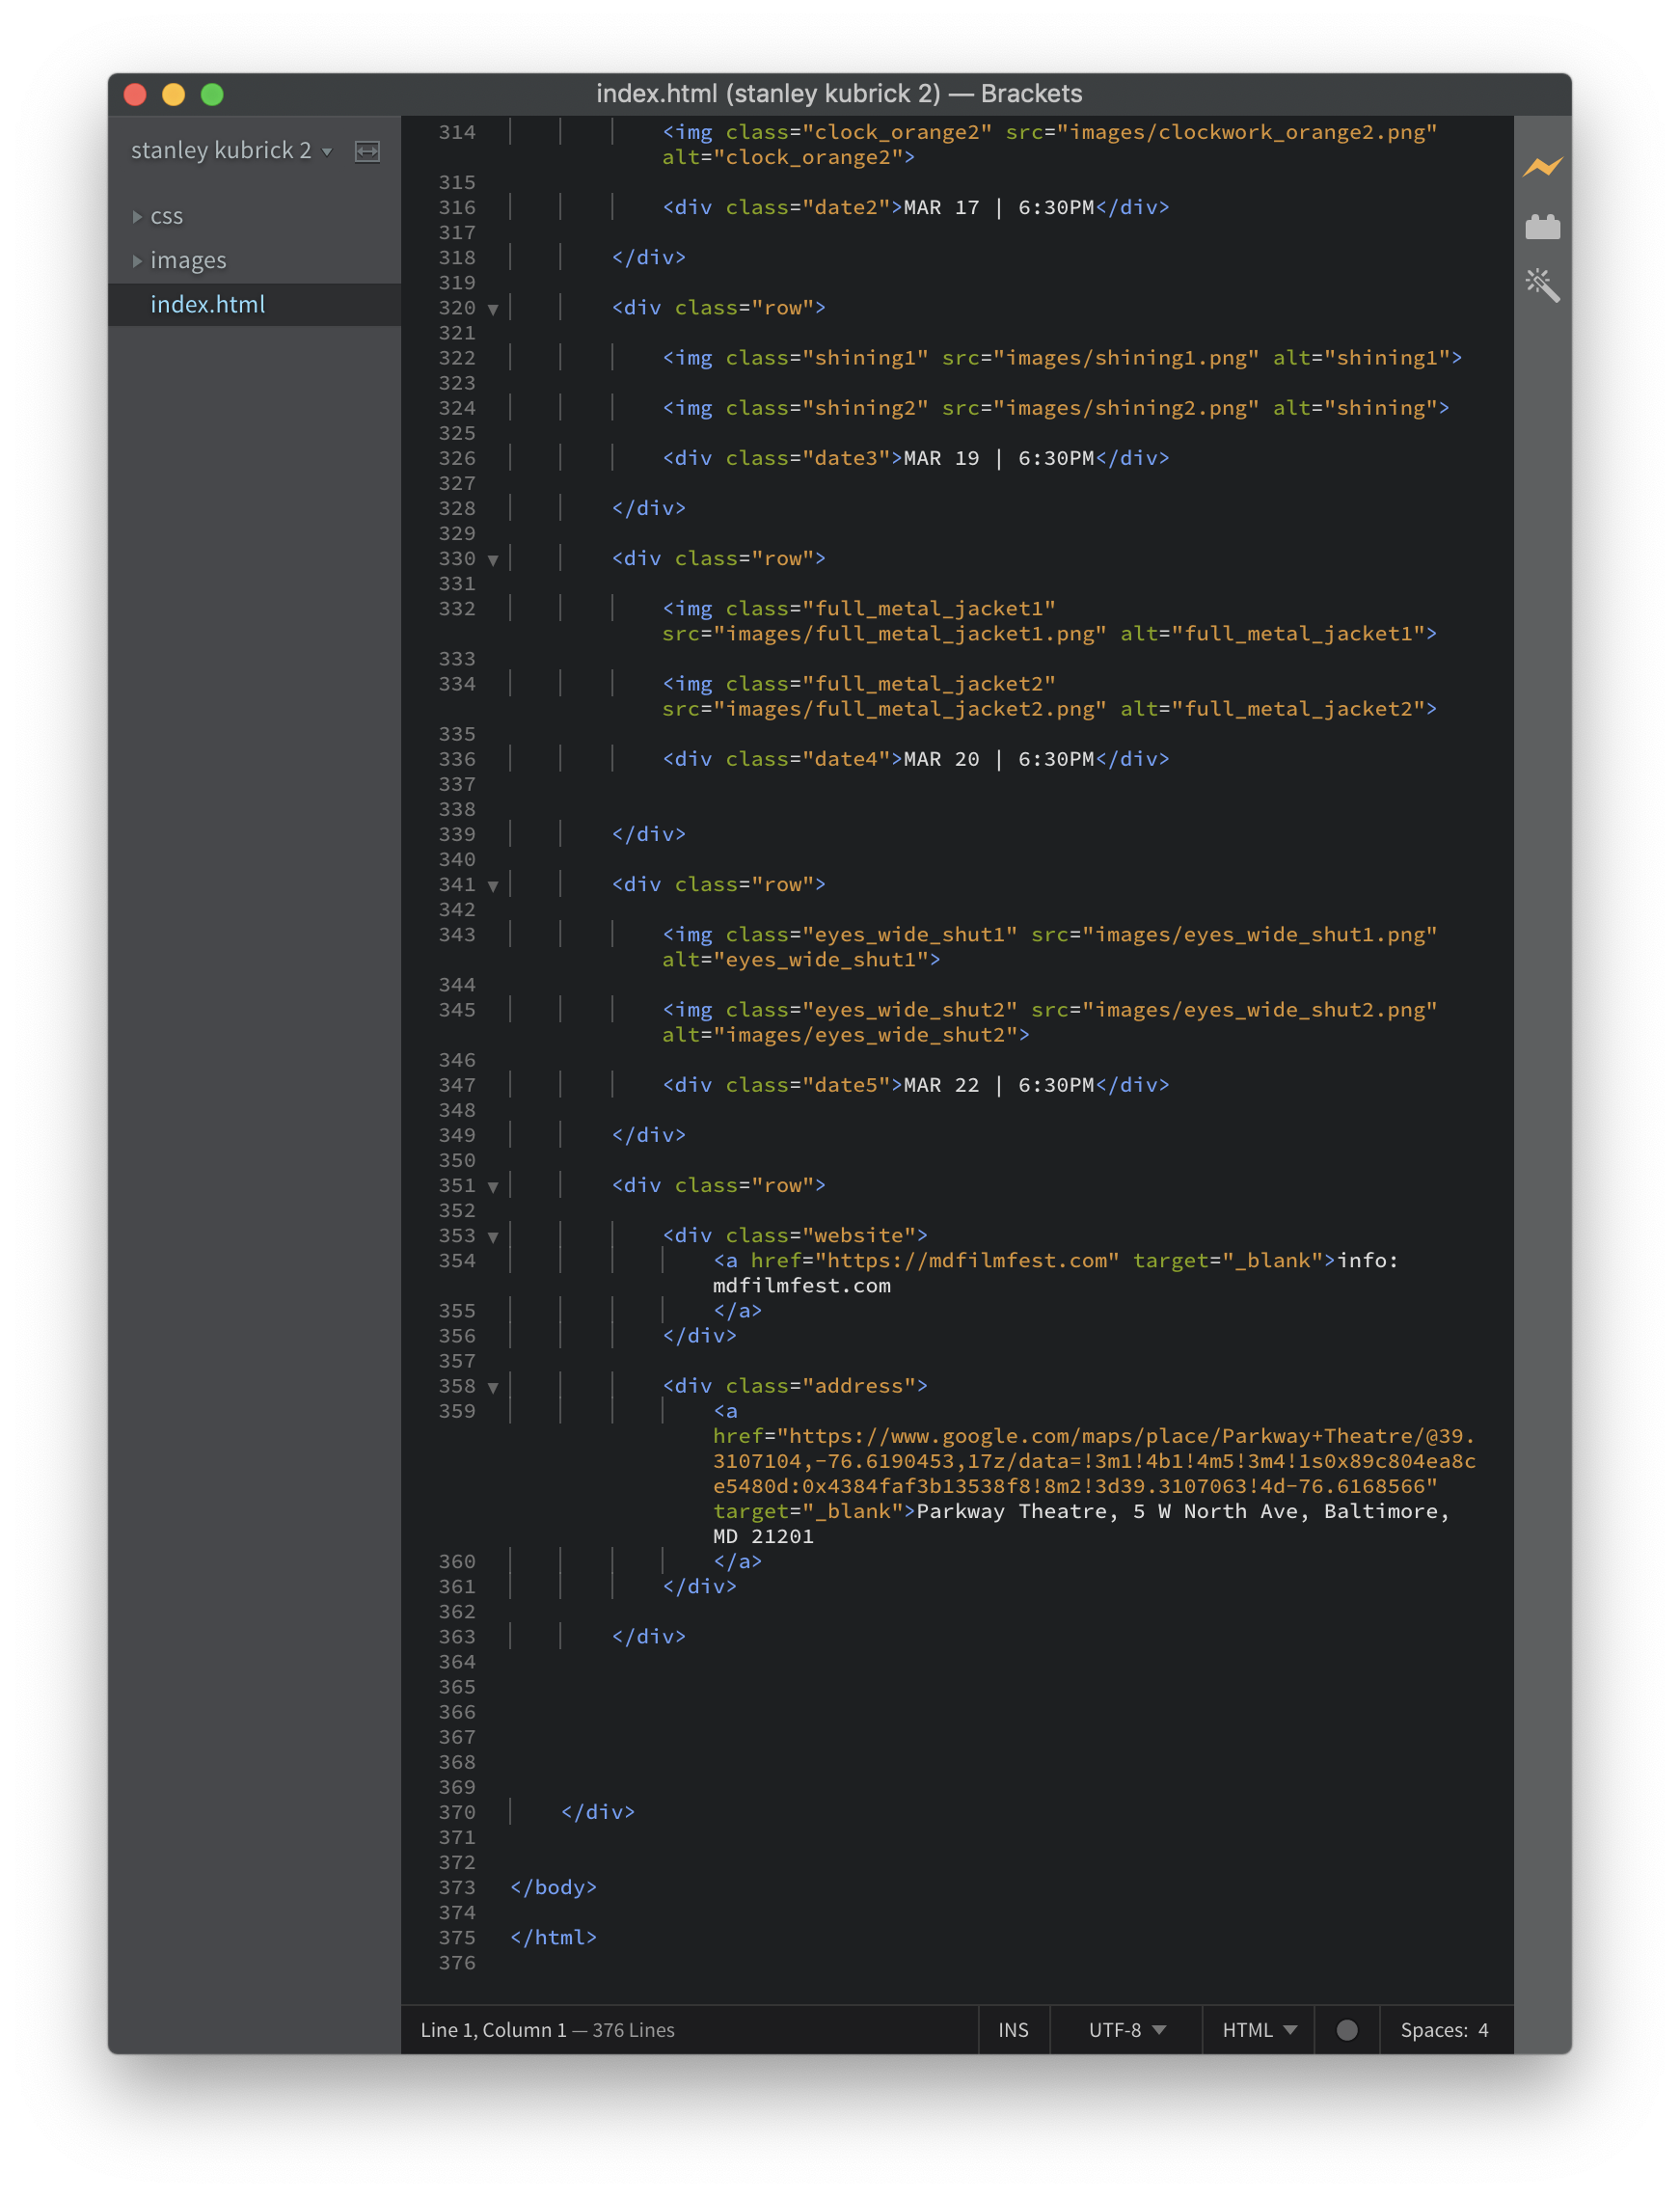Expand the css folder
Image resolution: width=1680 pixels, height=2197 pixels.
137,216
